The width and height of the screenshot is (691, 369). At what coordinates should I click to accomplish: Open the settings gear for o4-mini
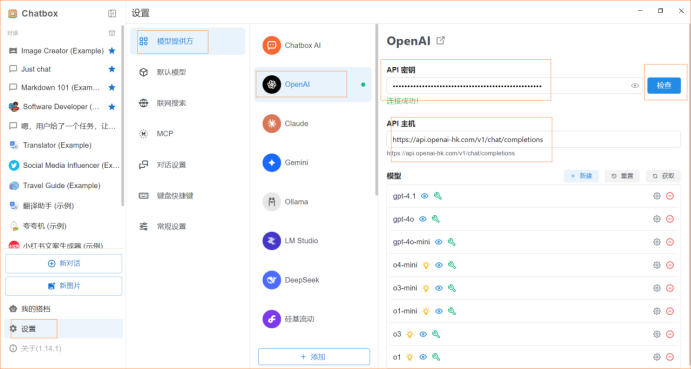pyautogui.click(x=657, y=265)
